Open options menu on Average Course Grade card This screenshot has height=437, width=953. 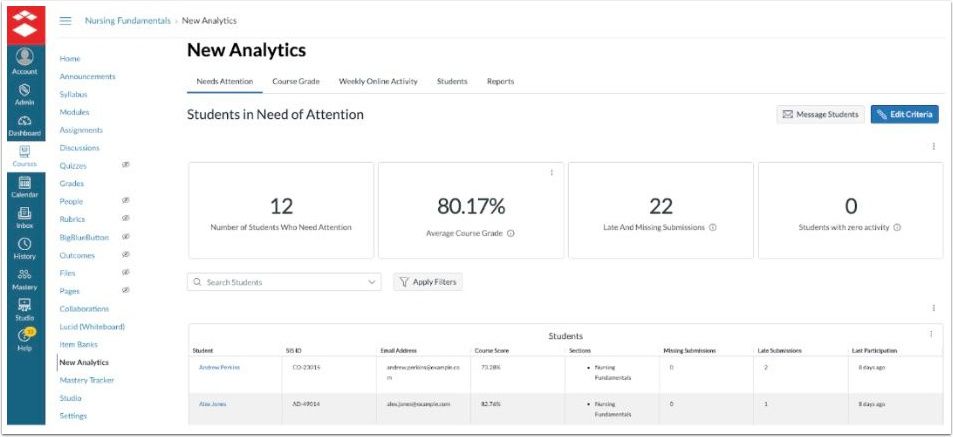click(551, 173)
